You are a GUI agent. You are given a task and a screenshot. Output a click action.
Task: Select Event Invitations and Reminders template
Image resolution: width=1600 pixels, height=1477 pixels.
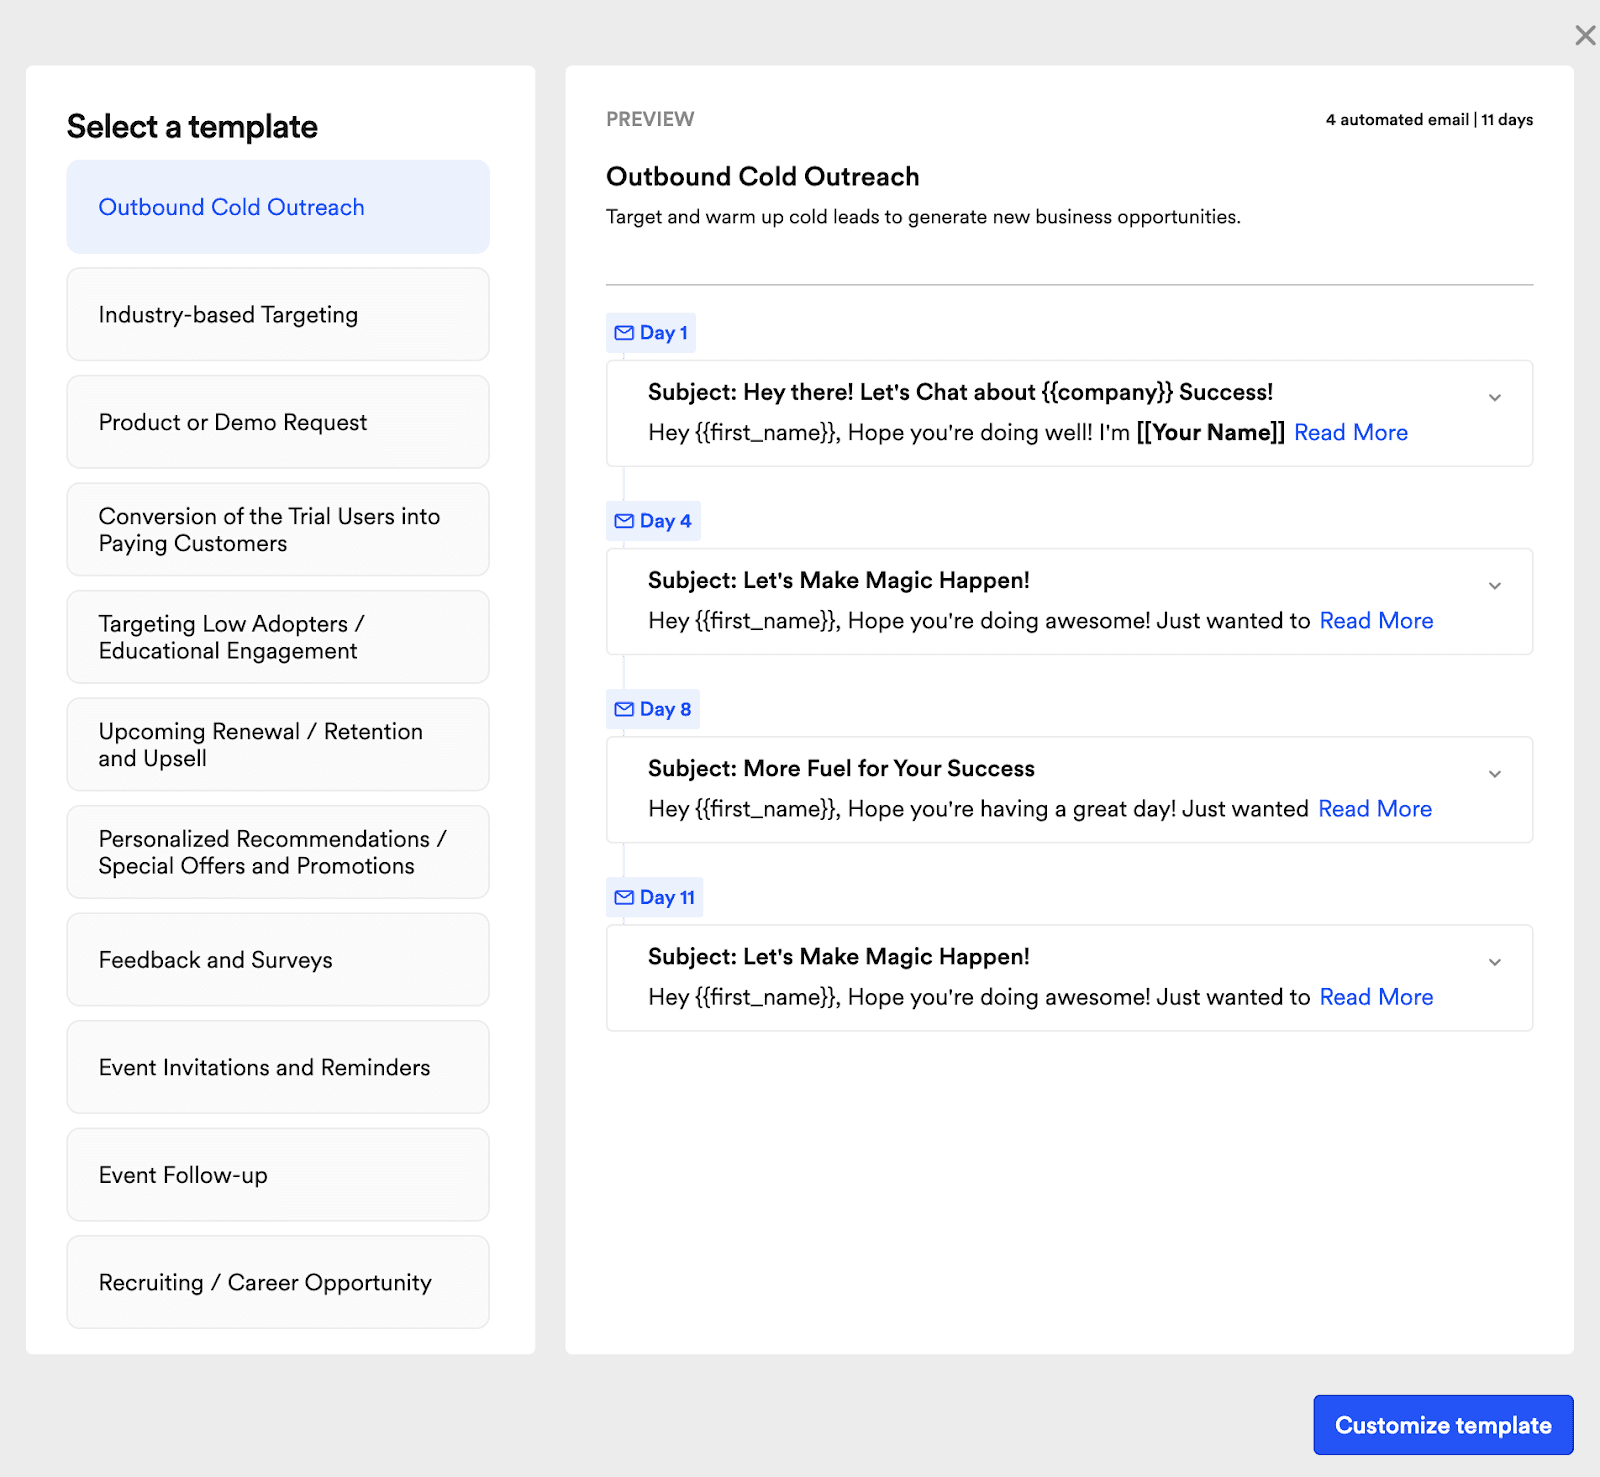278,1067
